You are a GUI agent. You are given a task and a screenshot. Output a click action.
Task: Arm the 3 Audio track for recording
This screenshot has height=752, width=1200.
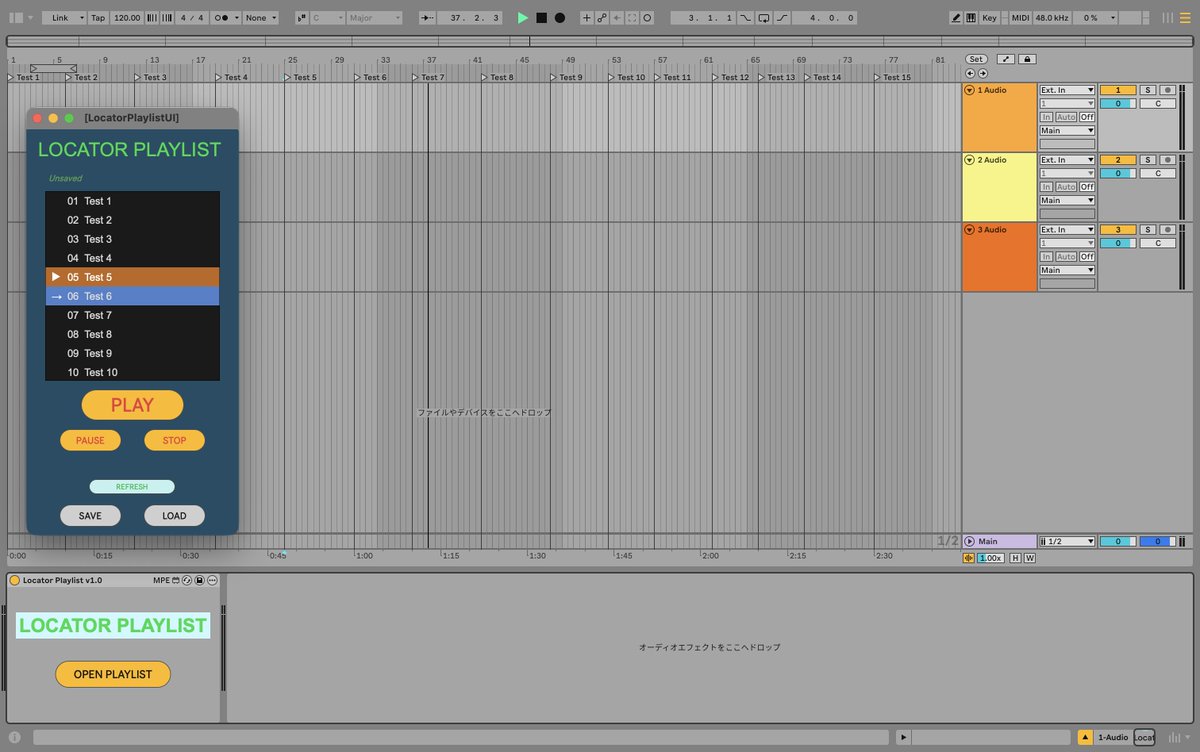1167,230
